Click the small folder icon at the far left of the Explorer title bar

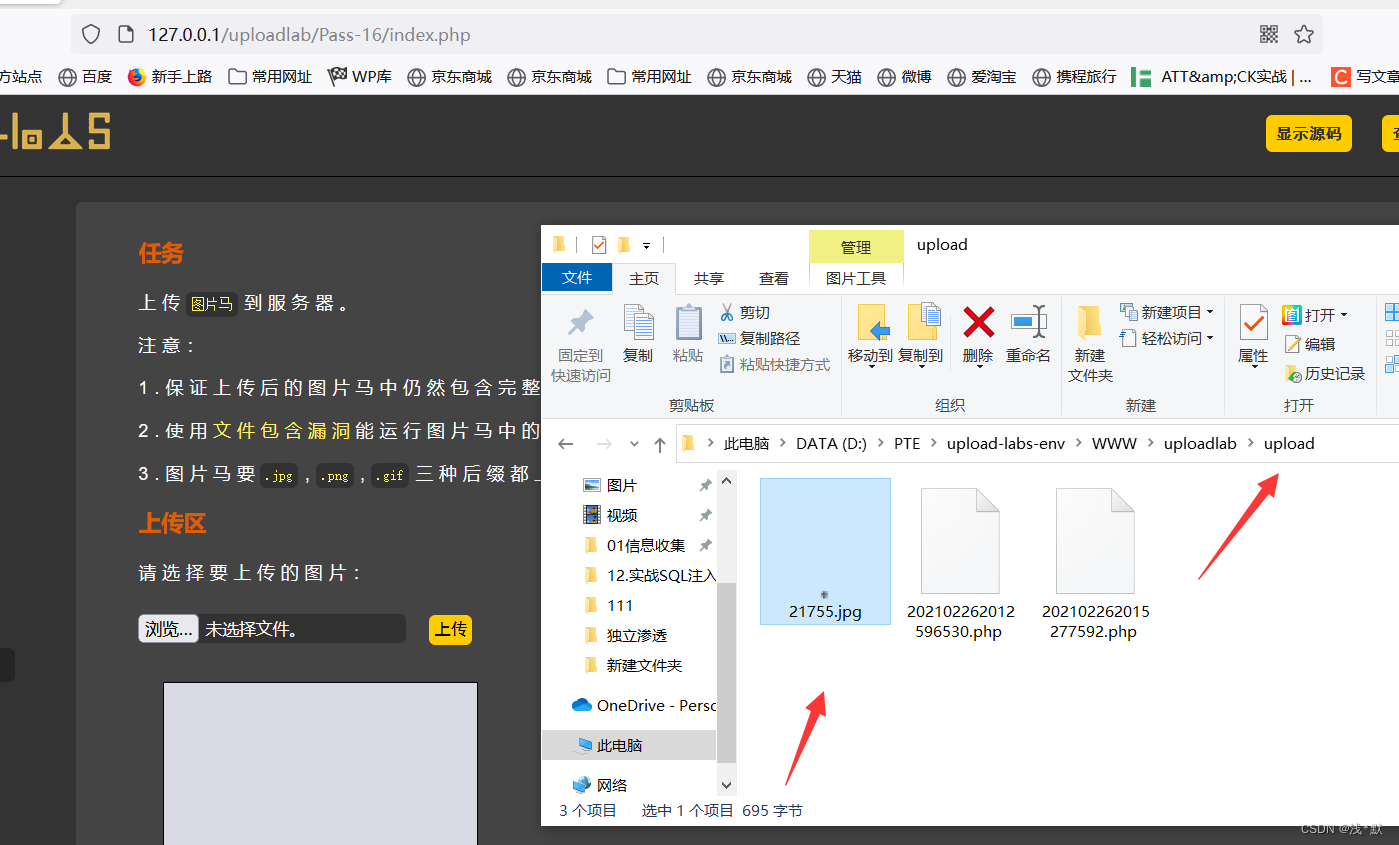pyautogui.click(x=559, y=244)
